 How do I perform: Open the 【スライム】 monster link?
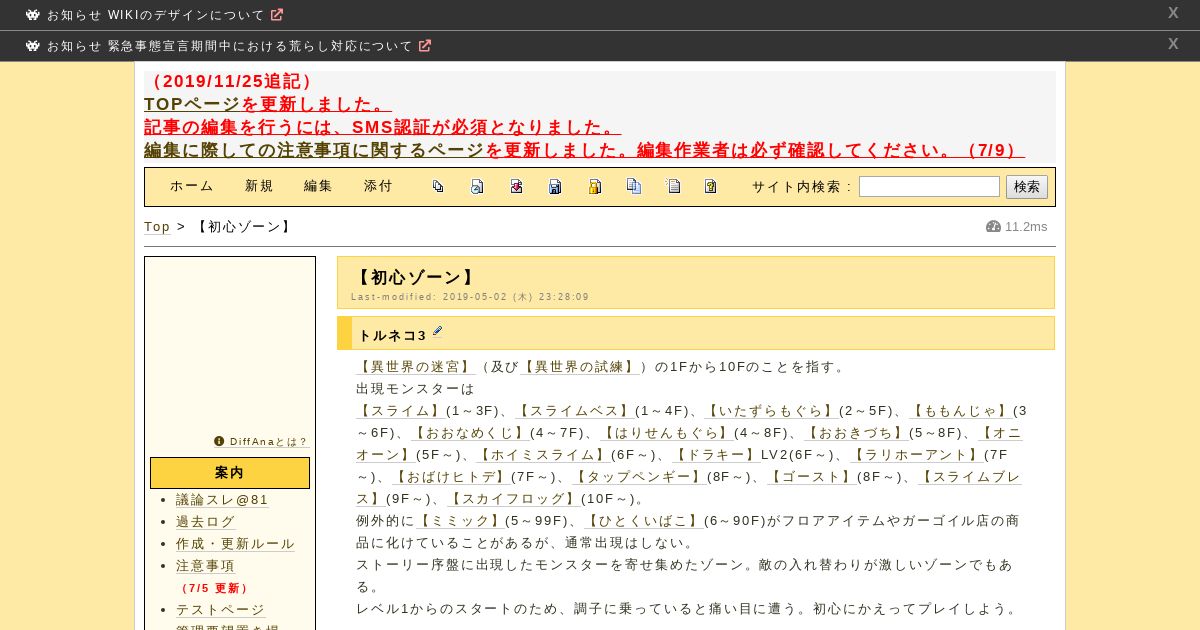(401, 411)
